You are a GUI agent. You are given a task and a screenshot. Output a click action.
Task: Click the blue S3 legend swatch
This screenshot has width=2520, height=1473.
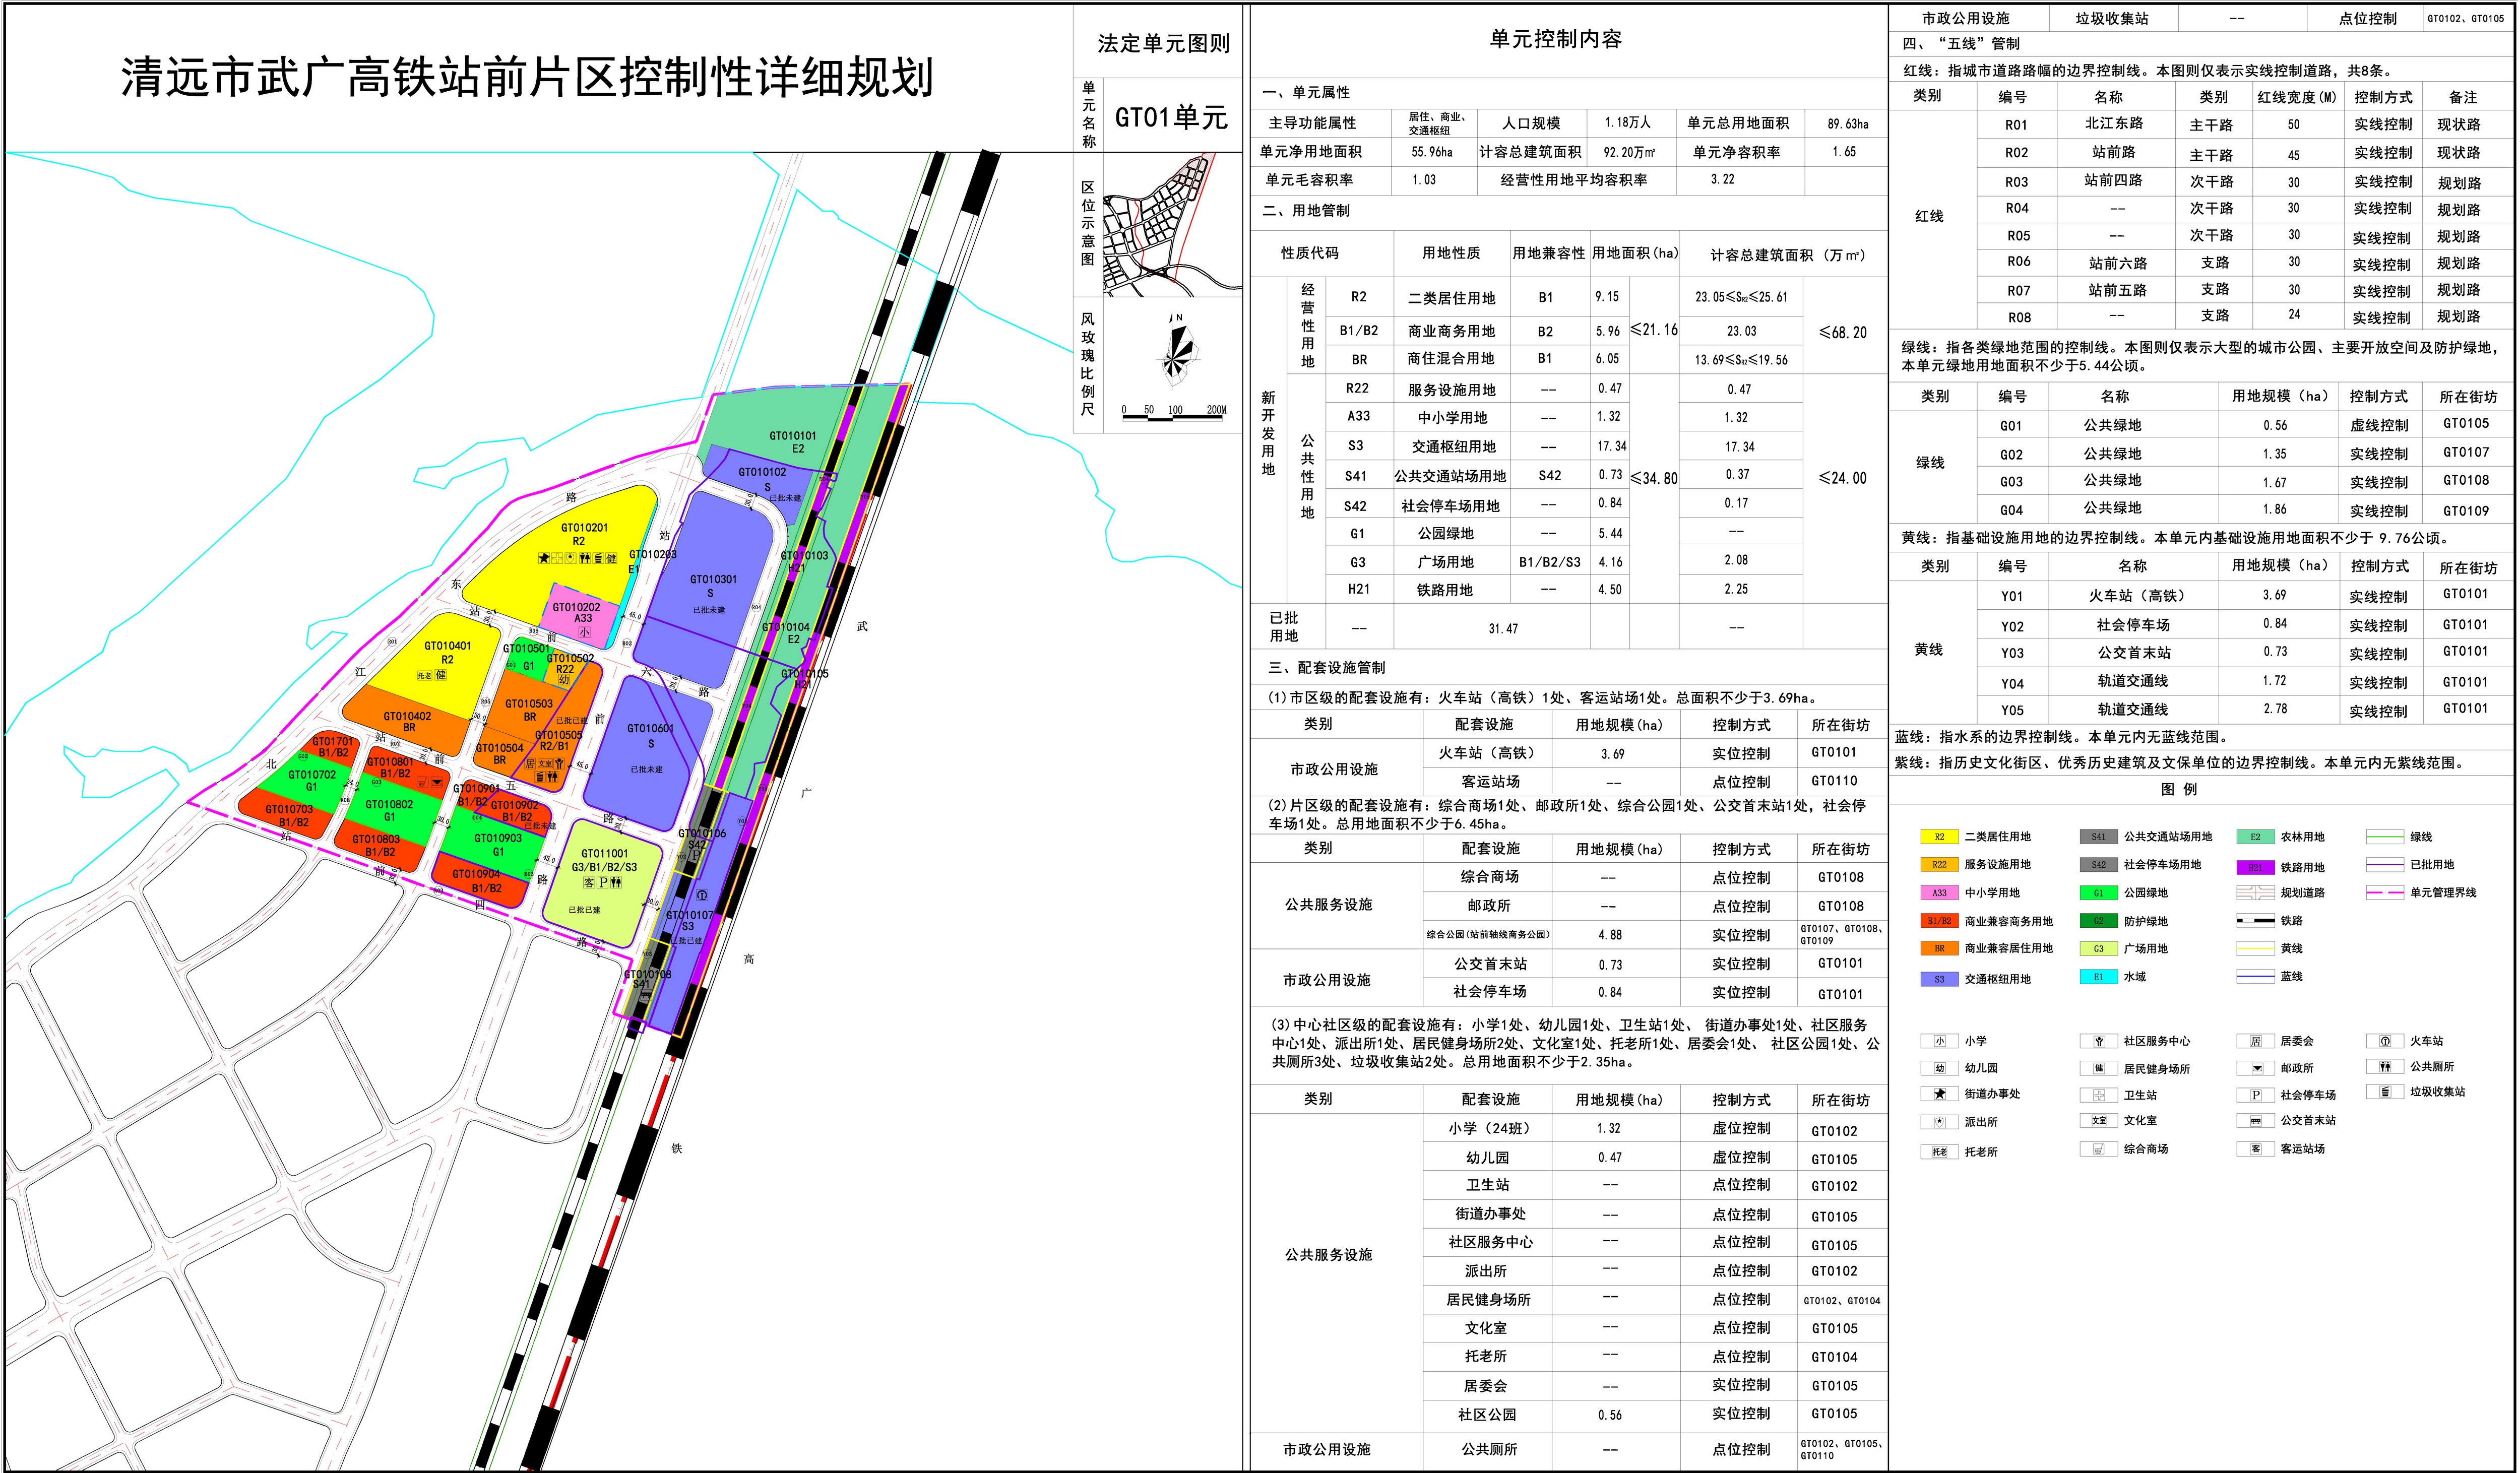(x=1939, y=979)
